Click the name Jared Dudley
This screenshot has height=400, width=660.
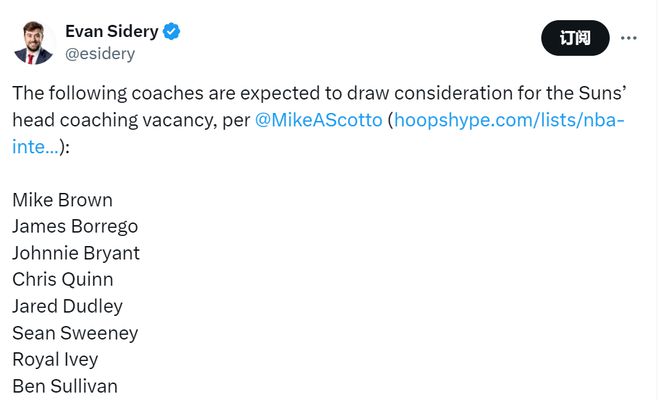[67, 306]
